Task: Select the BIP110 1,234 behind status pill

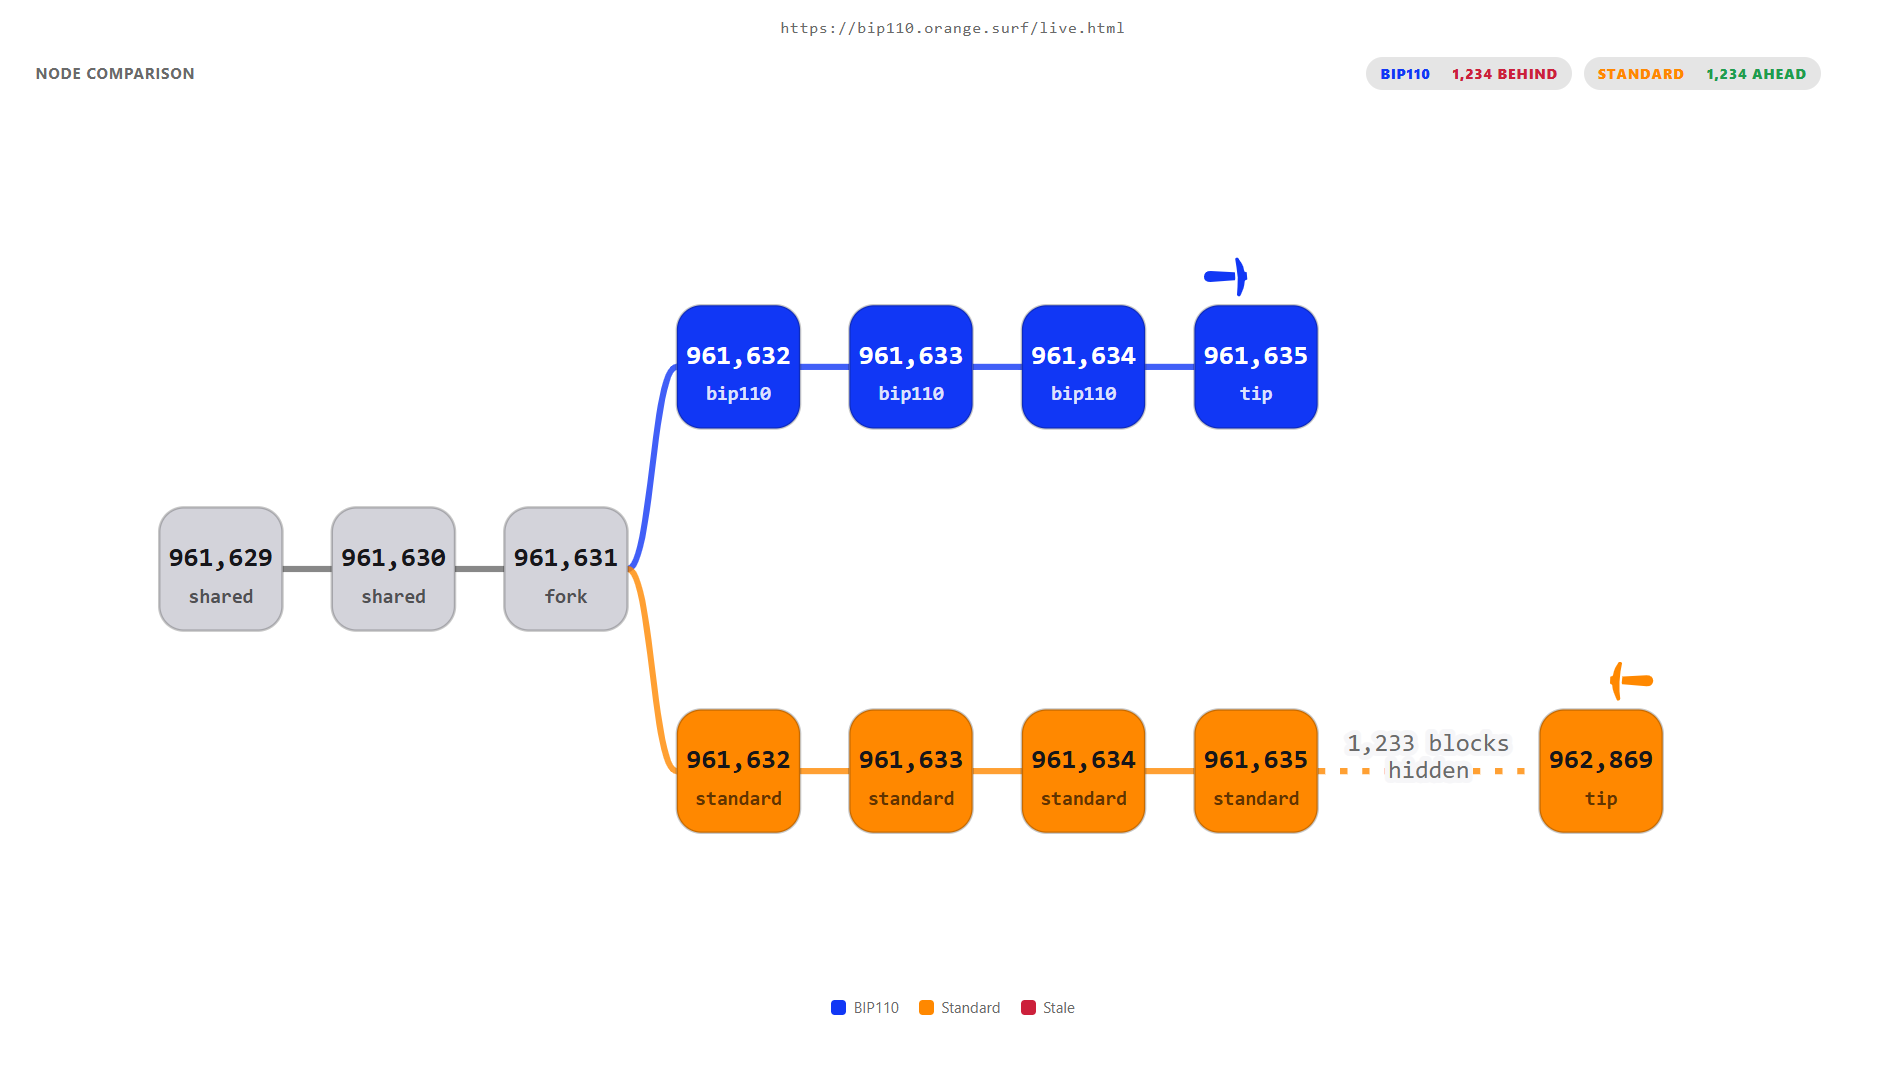Action: pos(1468,74)
